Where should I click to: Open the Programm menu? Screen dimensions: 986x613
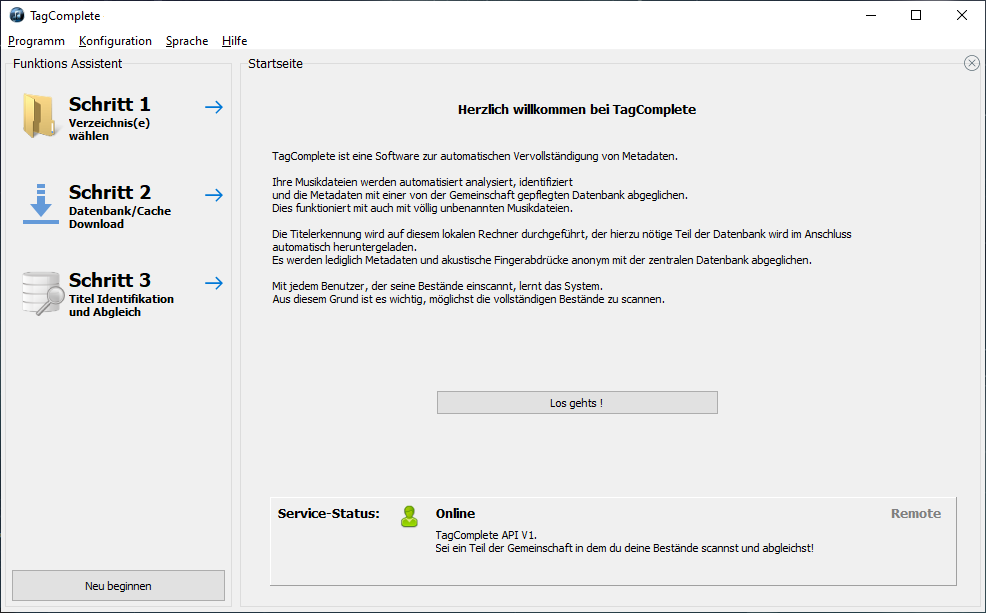(x=36, y=41)
